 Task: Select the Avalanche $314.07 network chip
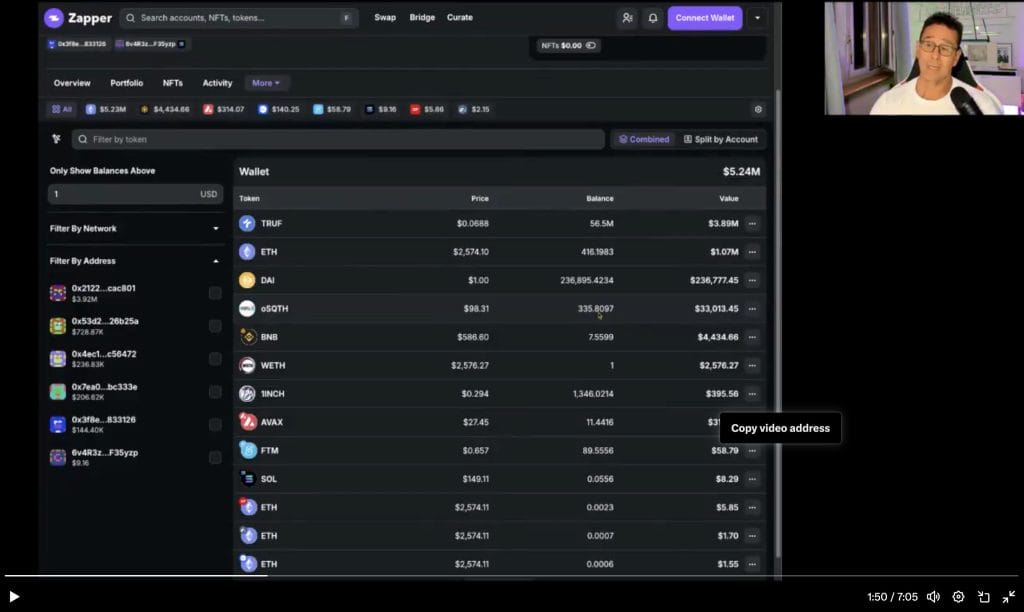[x=223, y=109]
